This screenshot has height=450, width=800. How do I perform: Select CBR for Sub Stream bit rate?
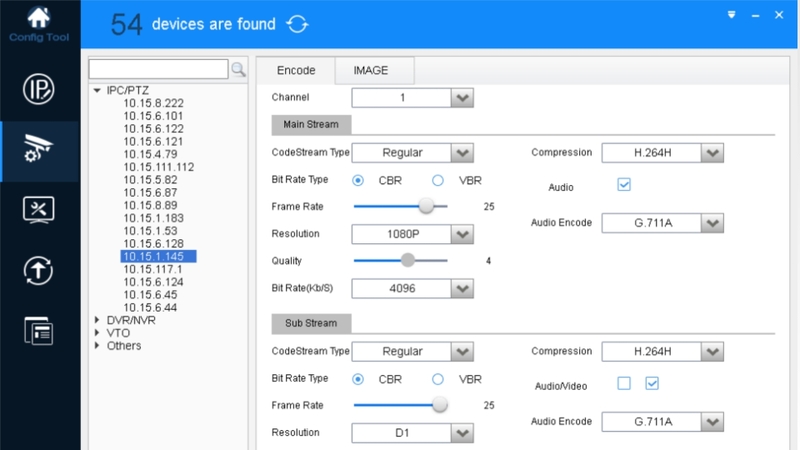[x=358, y=379]
